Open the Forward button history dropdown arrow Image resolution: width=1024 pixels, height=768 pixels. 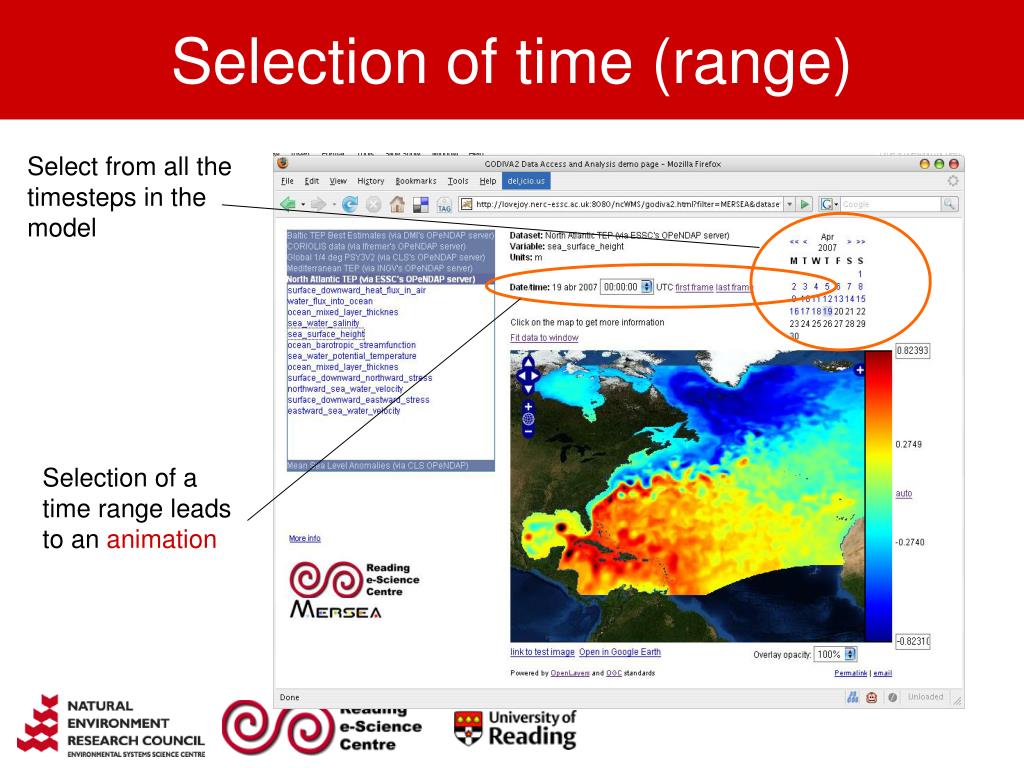[x=334, y=205]
